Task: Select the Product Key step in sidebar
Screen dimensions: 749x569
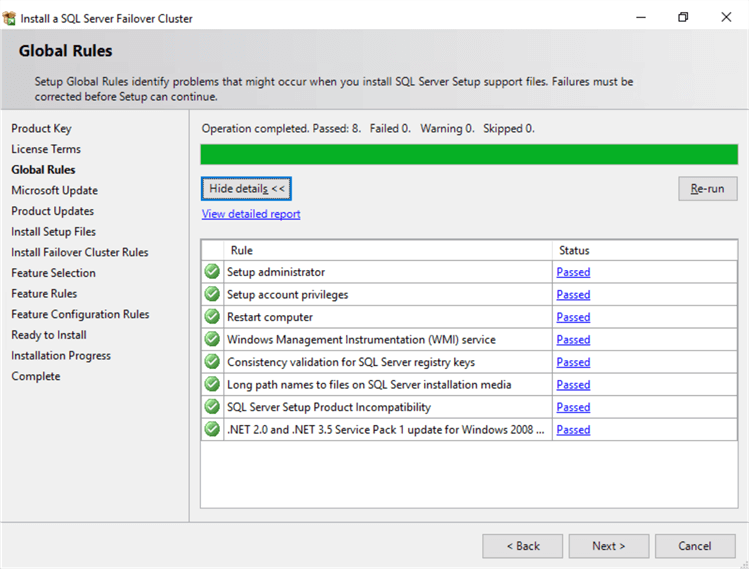Action: [41, 129]
